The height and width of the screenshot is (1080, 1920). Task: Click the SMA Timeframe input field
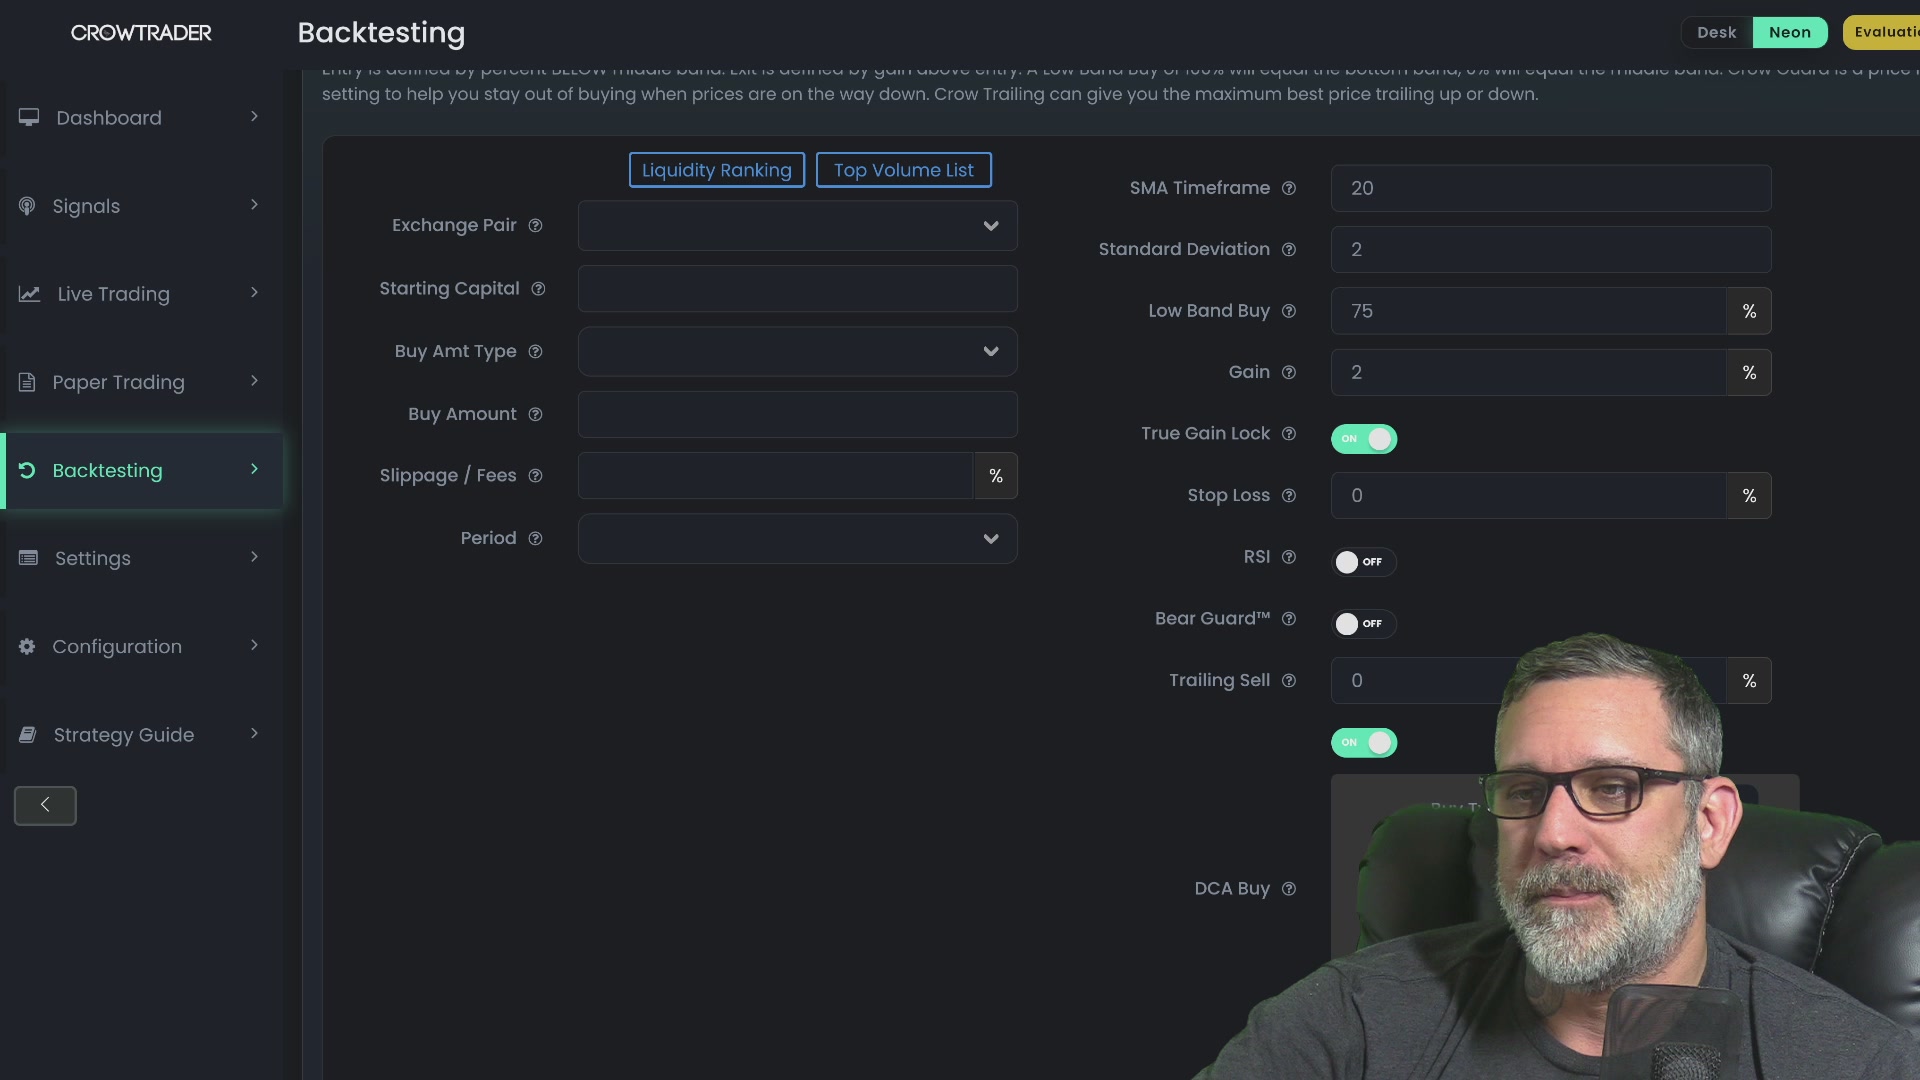(1551, 188)
